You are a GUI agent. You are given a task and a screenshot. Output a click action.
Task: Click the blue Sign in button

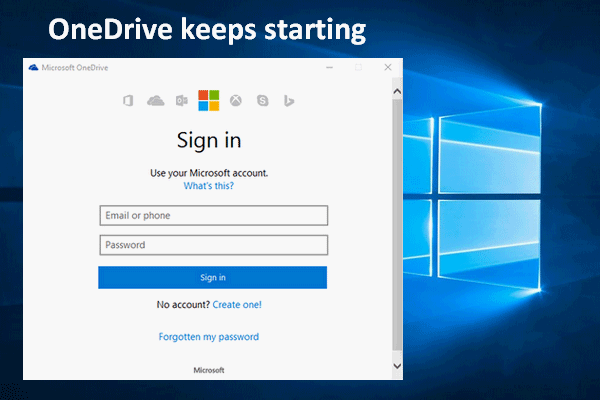[212, 278]
